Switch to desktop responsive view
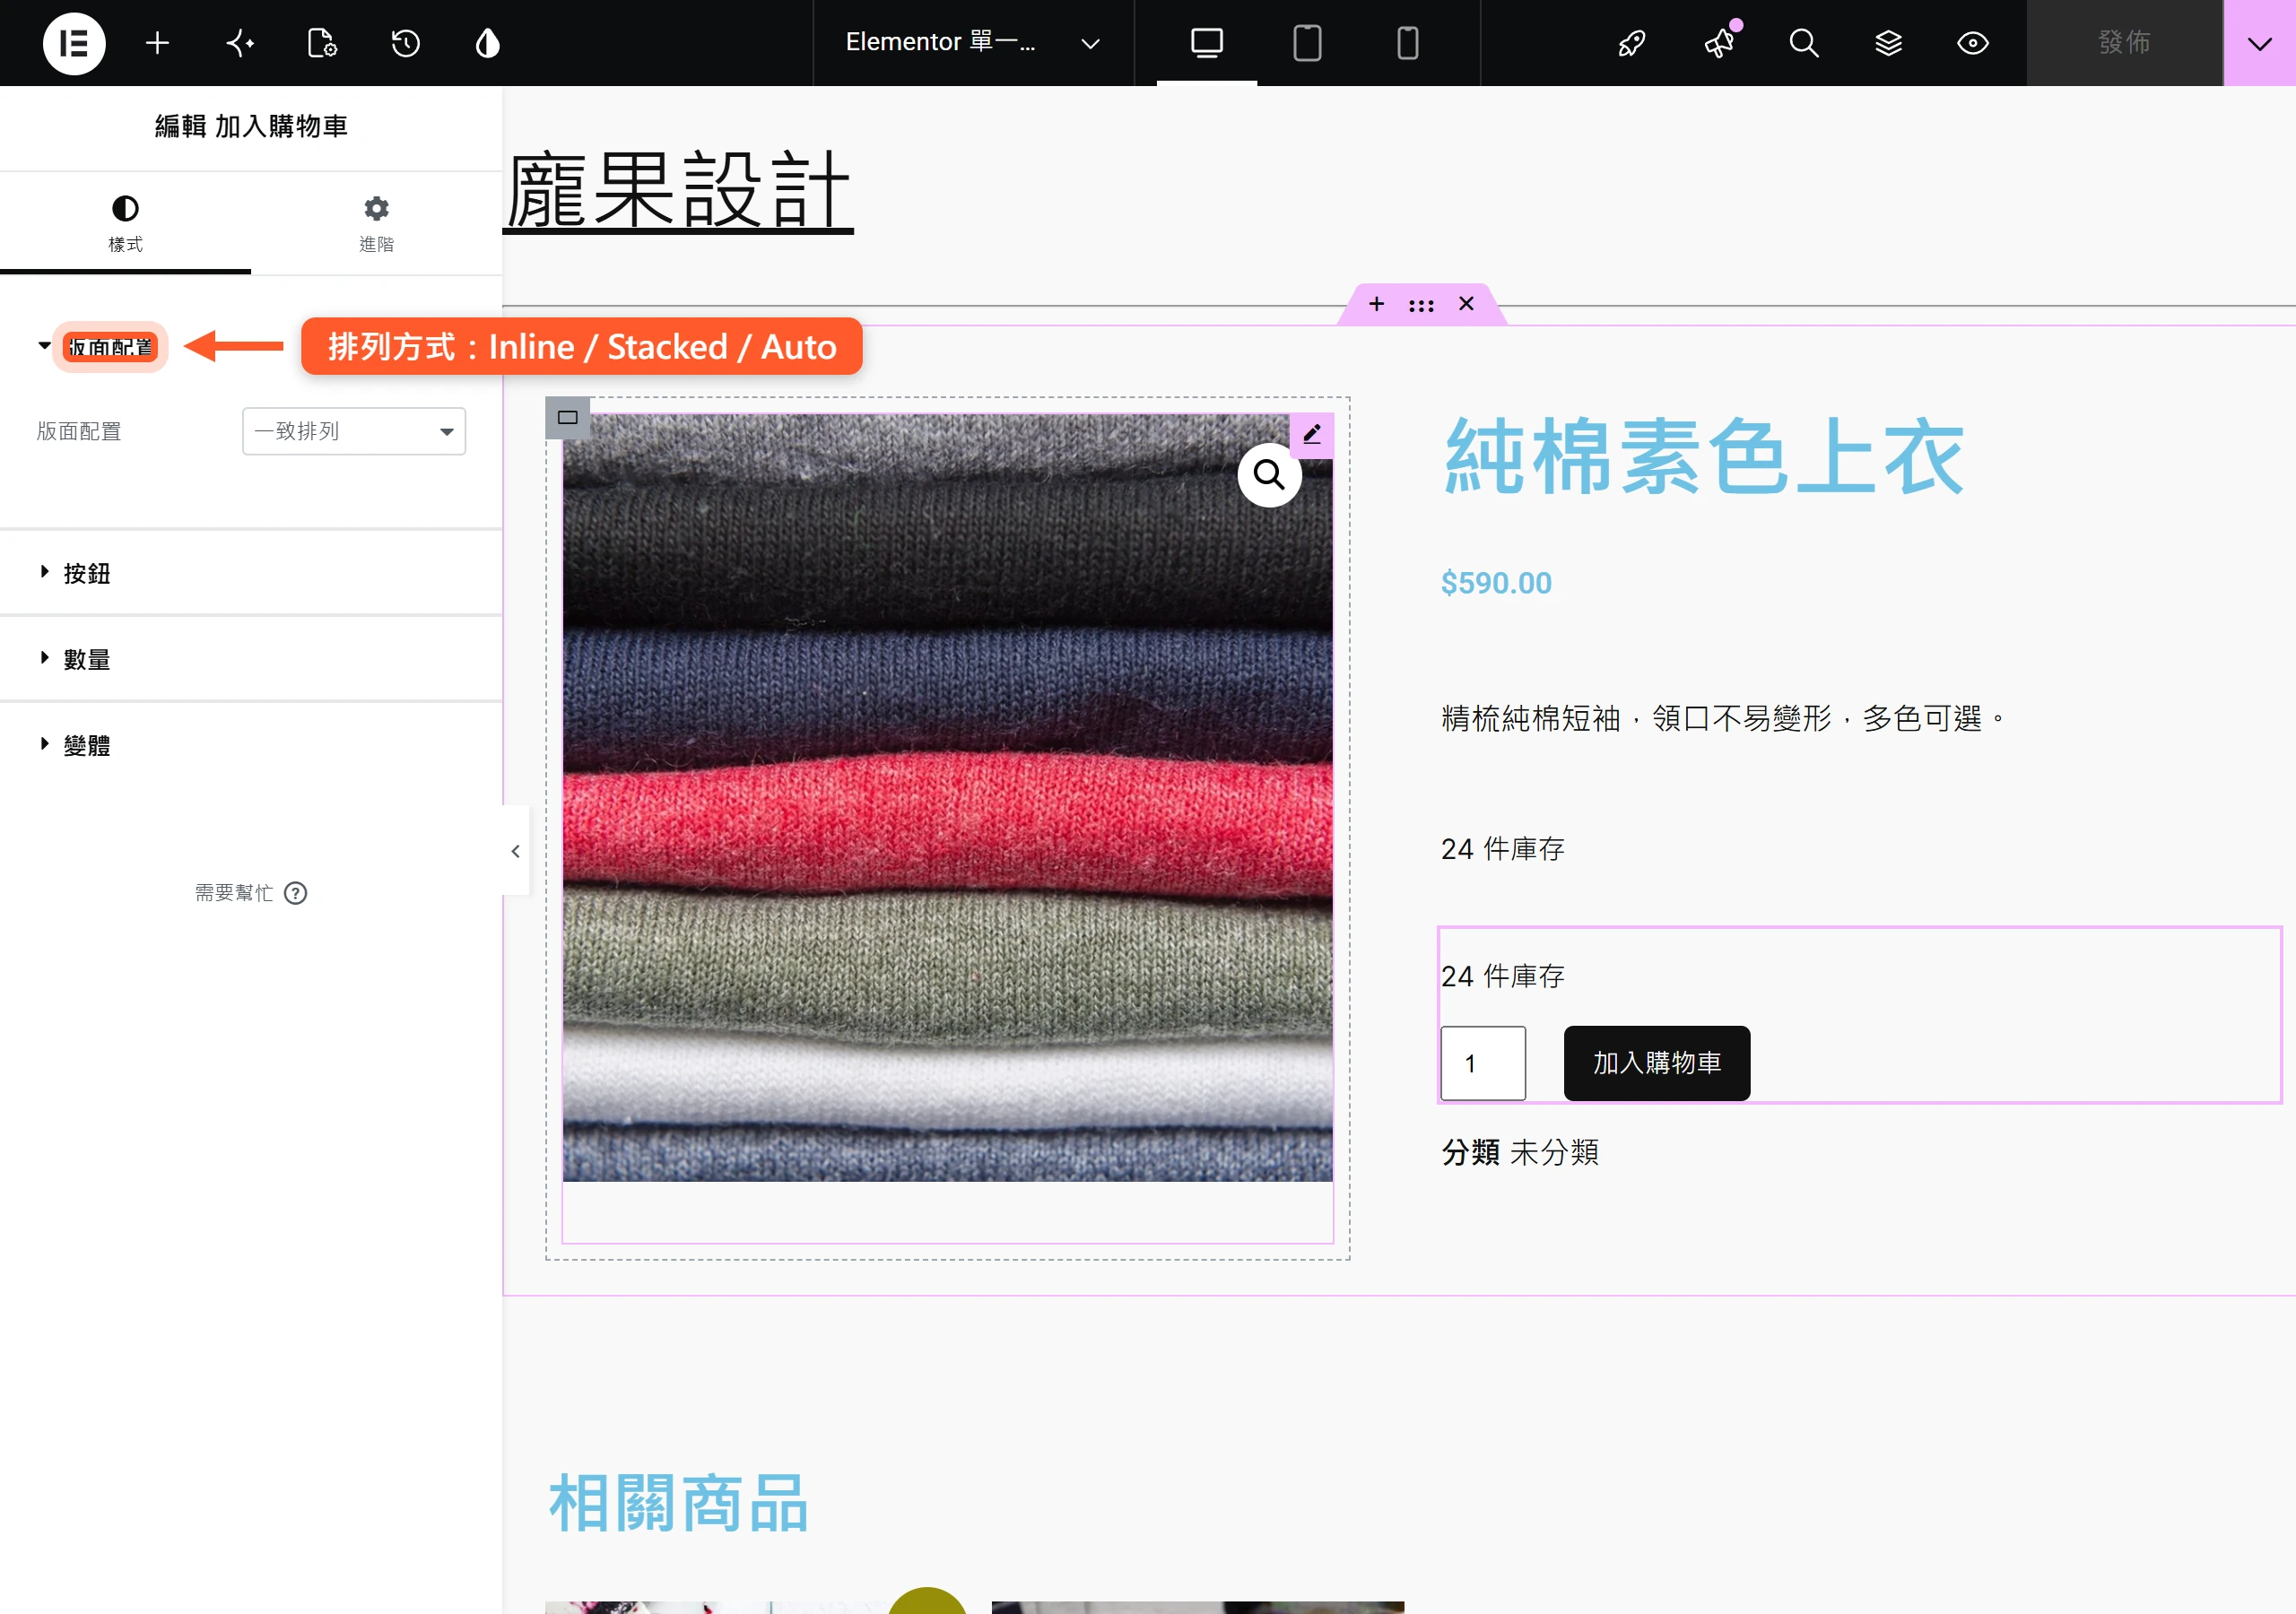This screenshot has height=1614, width=2296. (1207, 43)
